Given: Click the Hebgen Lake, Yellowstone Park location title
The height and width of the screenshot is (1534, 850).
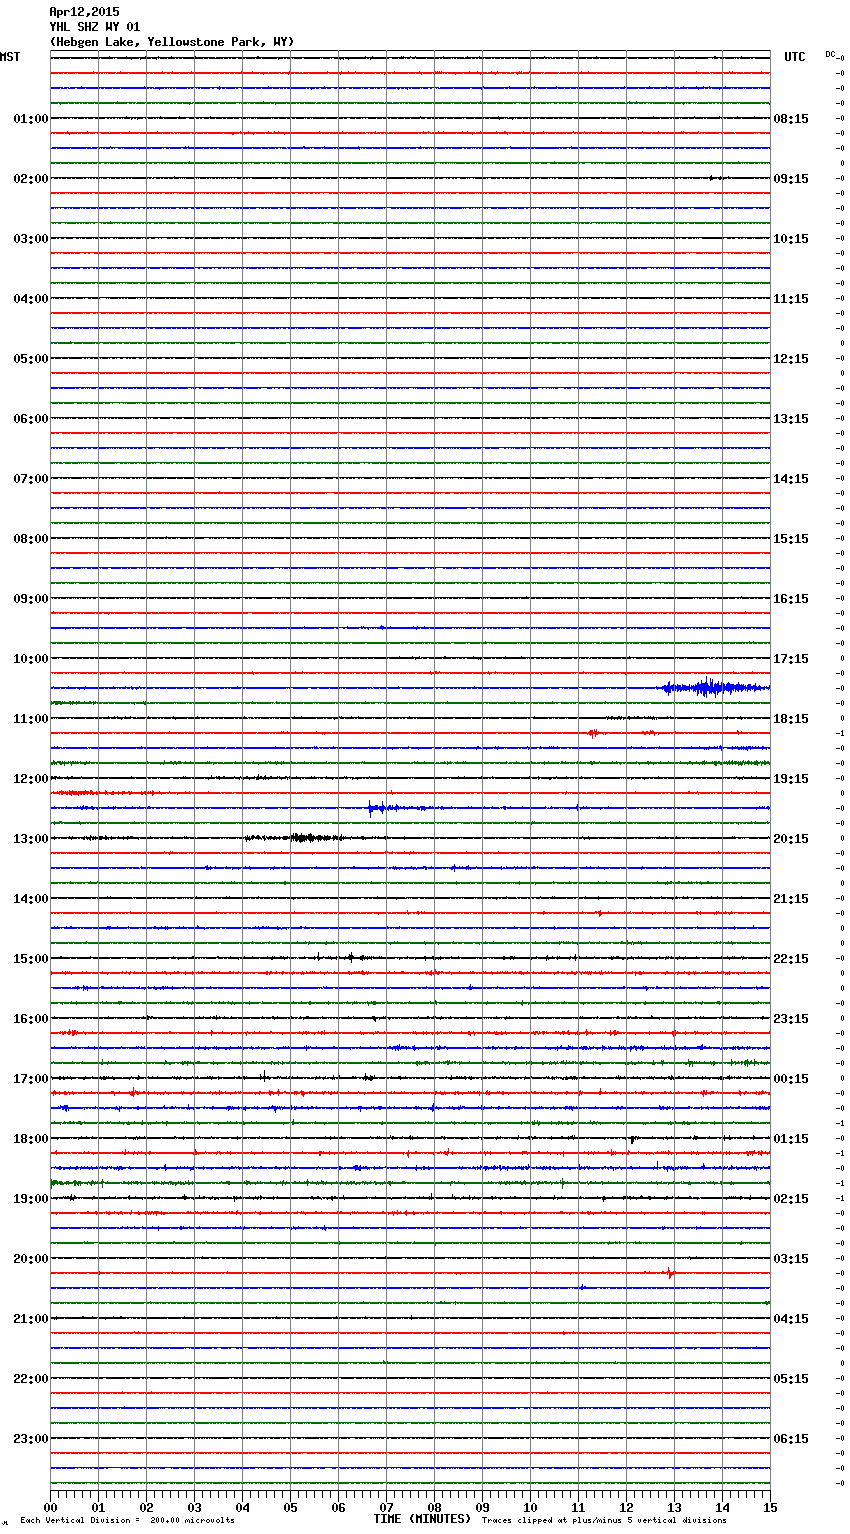Looking at the screenshot, I should tap(172, 42).
